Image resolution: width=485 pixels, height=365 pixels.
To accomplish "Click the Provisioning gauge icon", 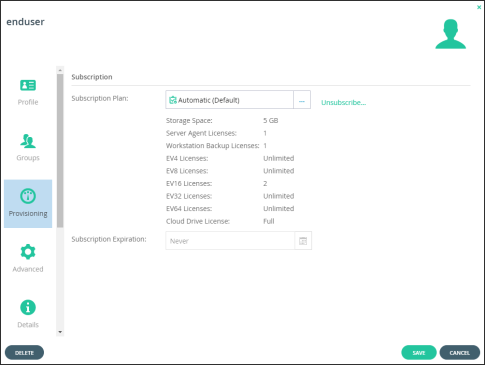I will tap(28, 196).
